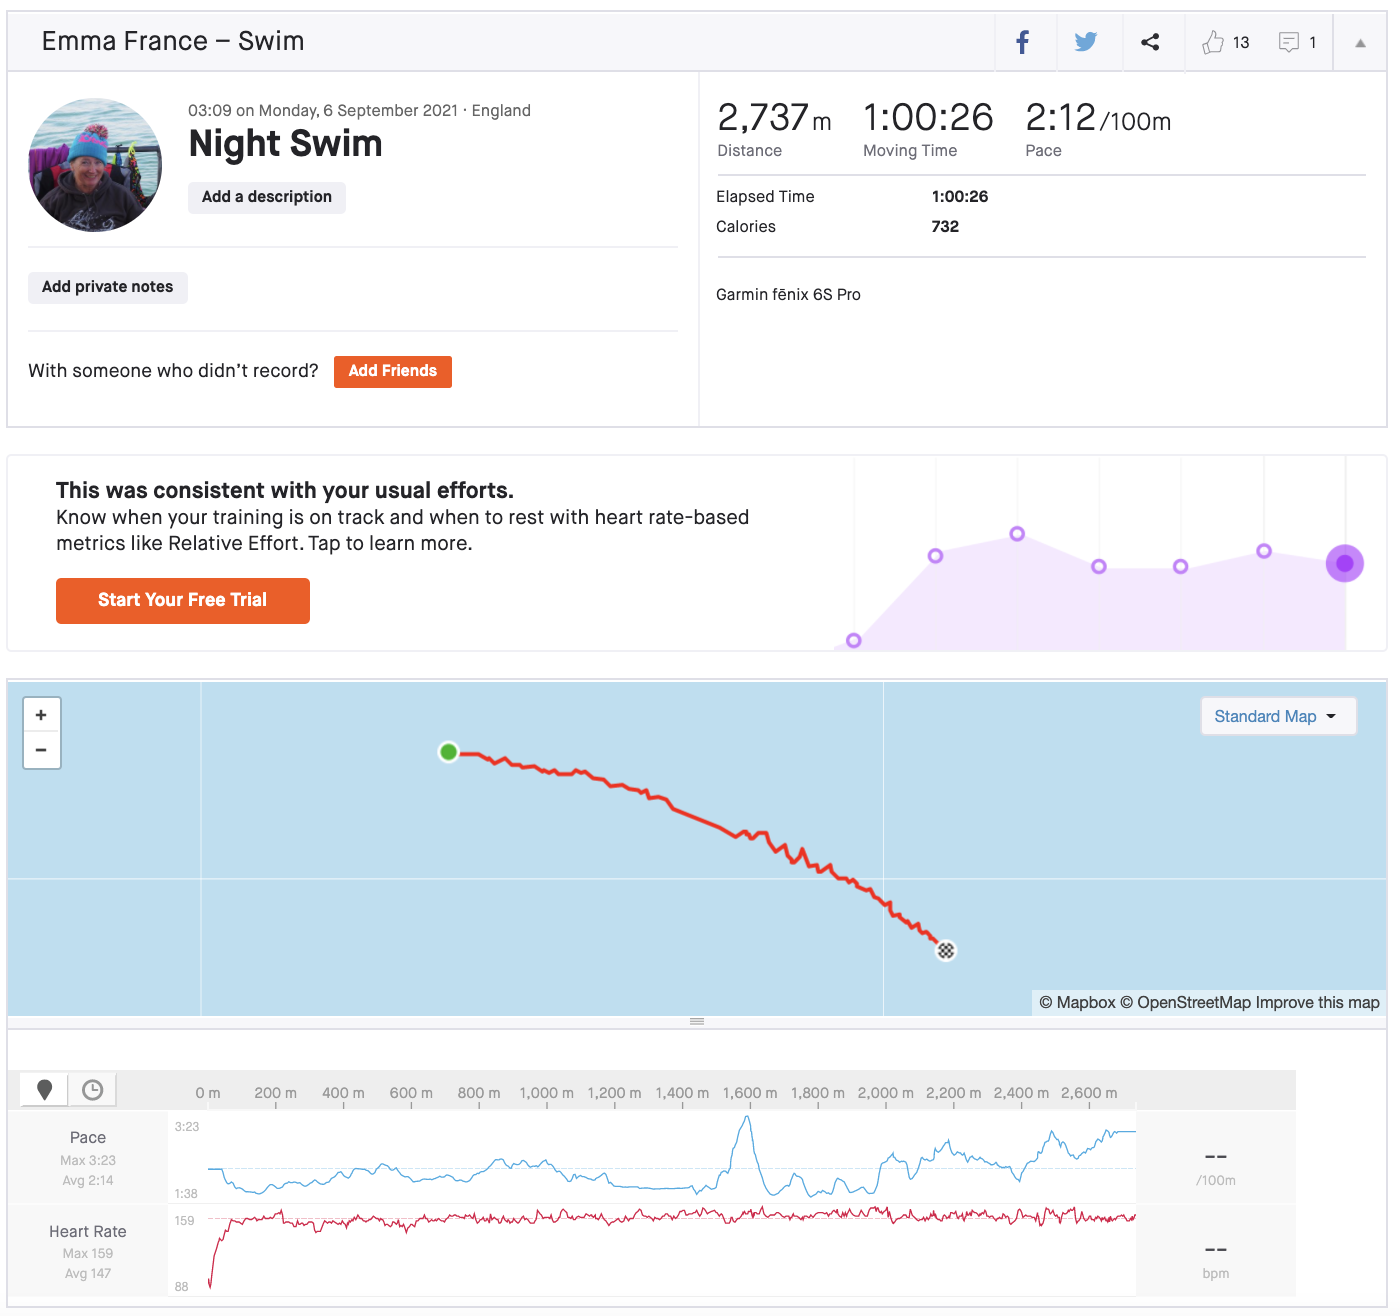1400x1316 pixels.
Task: Switch chart x-axis to time view
Action: 92,1089
